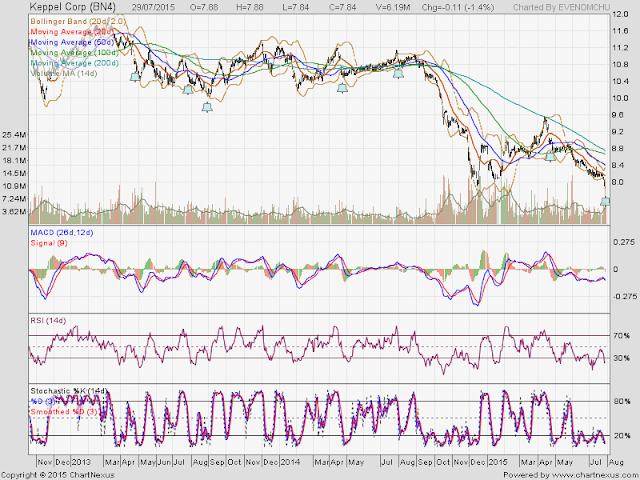This screenshot has width=640, height=480.
Task: Click the Copyright 2015 ChartNexus notice
Action: coord(58,475)
